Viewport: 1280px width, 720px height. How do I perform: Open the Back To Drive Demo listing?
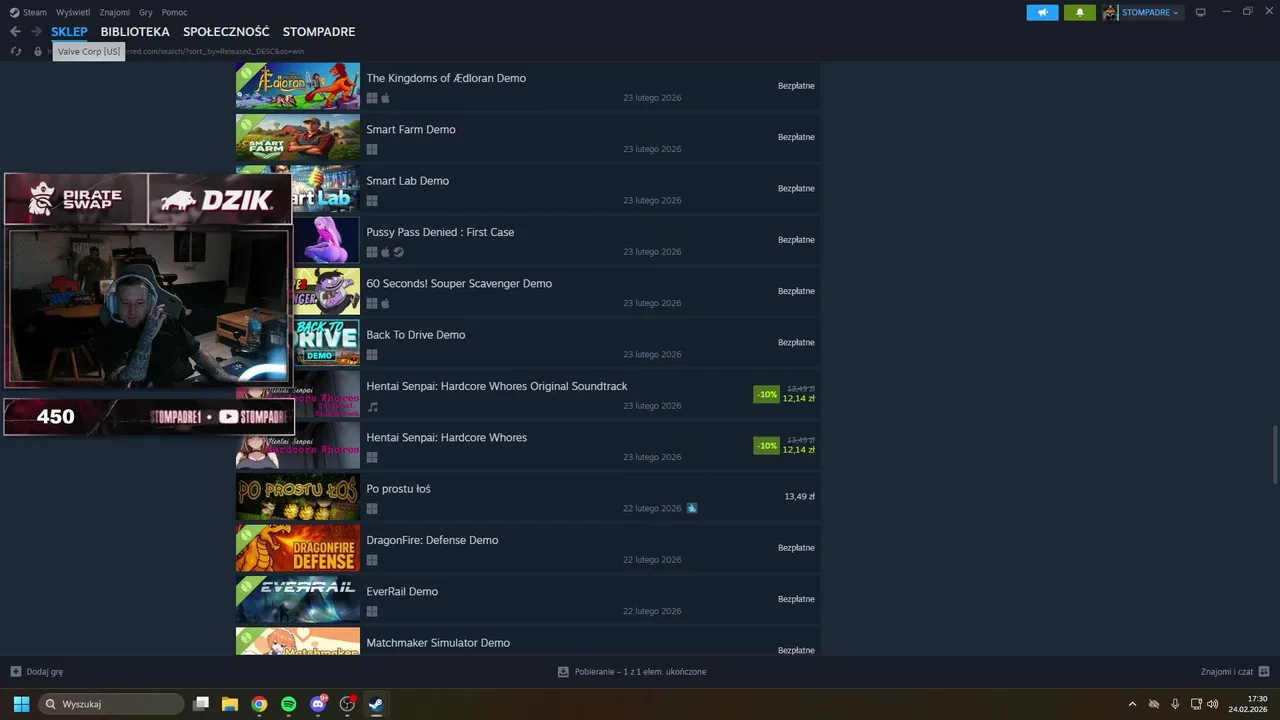[x=528, y=343]
